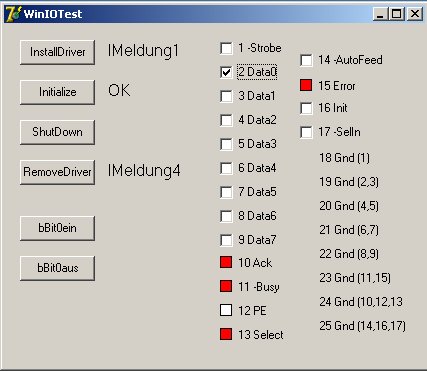Screen dimensions: 427x371
Task: Click the 25 Gnd (14,16,17) label
Action: (x=363, y=326)
